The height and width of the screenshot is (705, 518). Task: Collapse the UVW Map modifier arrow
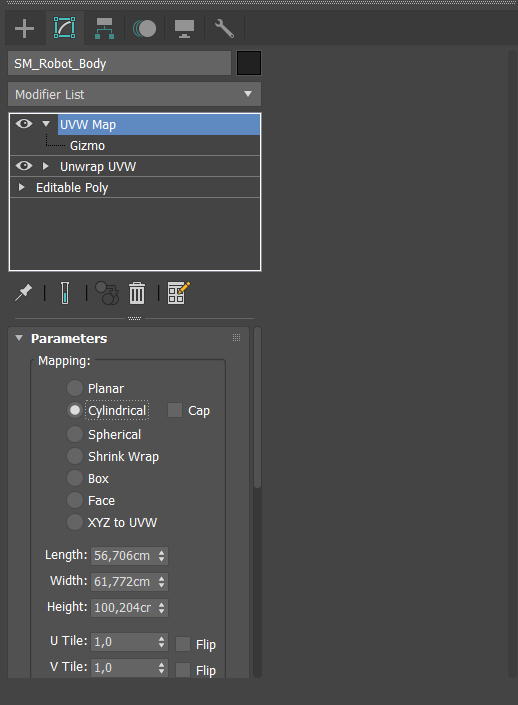46,124
